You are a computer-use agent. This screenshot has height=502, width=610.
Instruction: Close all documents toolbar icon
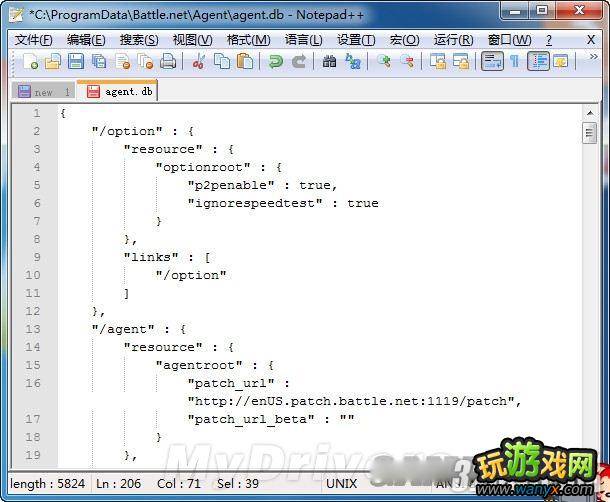[145, 61]
